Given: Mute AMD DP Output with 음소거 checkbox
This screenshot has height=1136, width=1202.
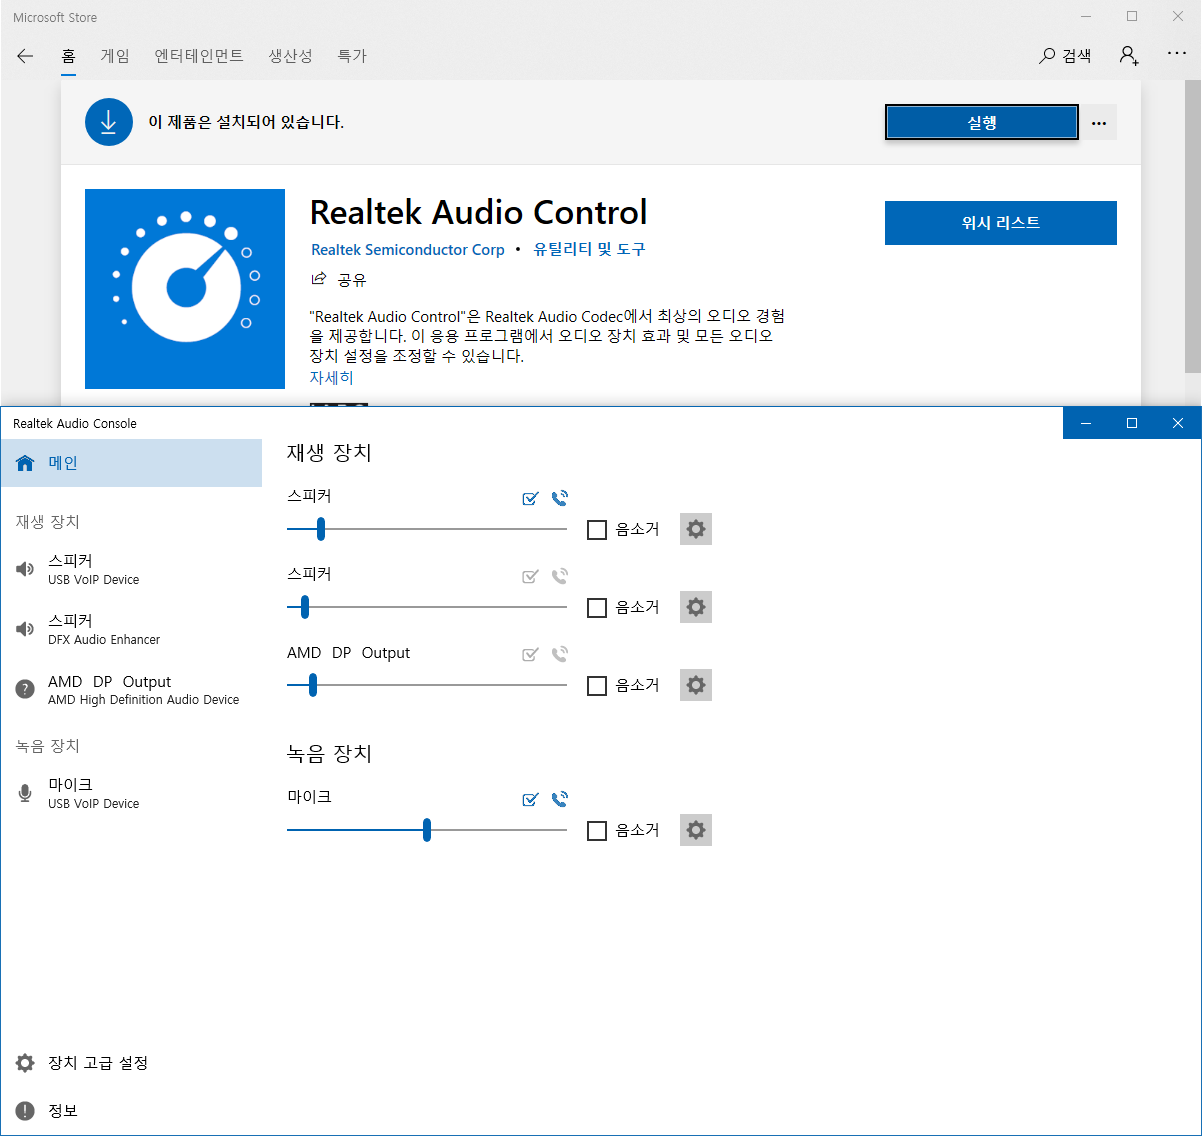Looking at the screenshot, I should tap(597, 686).
